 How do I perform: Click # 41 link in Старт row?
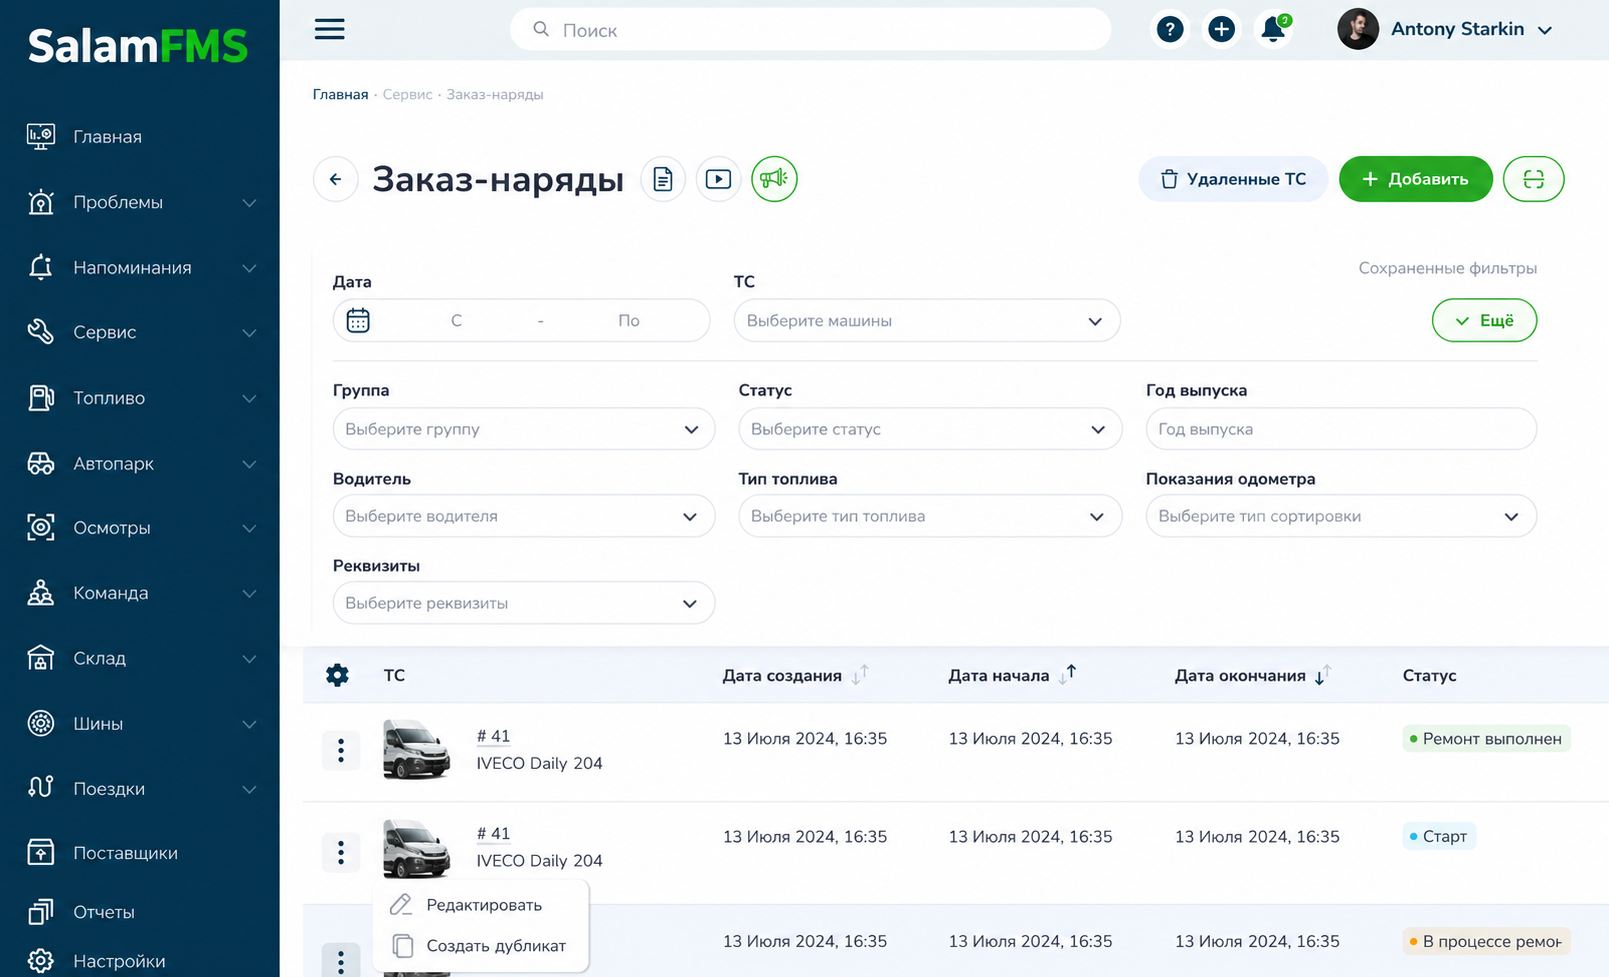coord(493,834)
